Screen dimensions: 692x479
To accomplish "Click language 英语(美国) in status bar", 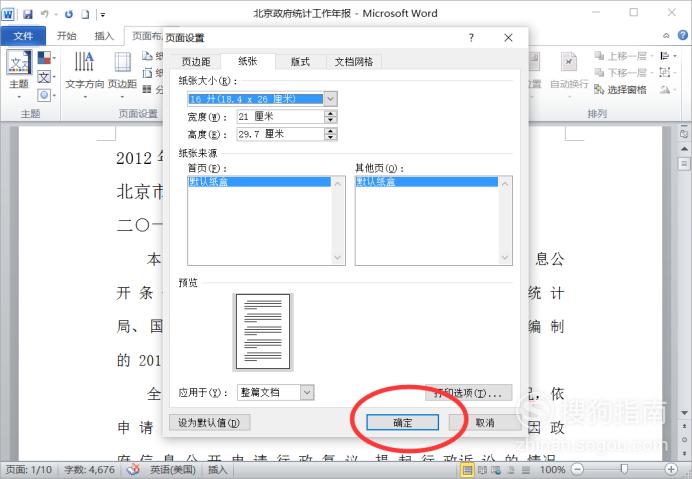I will [173, 470].
